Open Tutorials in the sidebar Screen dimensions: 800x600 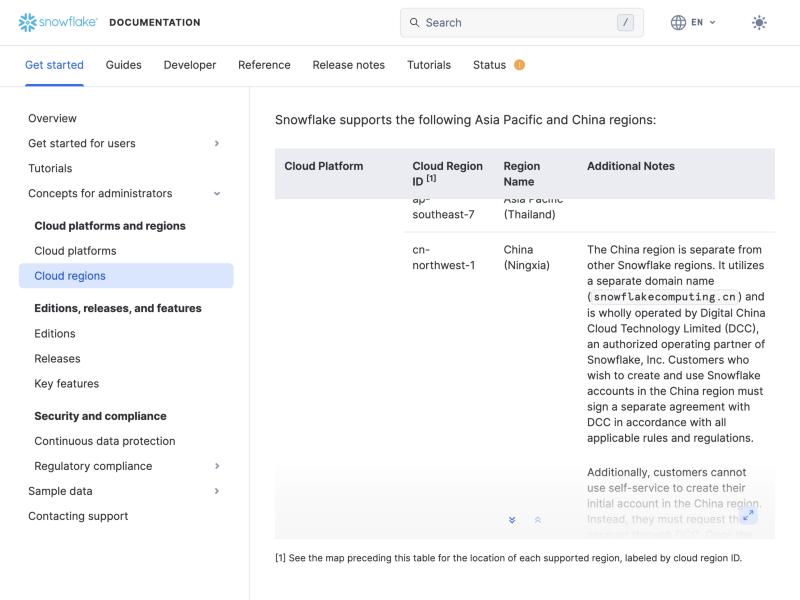(50, 168)
